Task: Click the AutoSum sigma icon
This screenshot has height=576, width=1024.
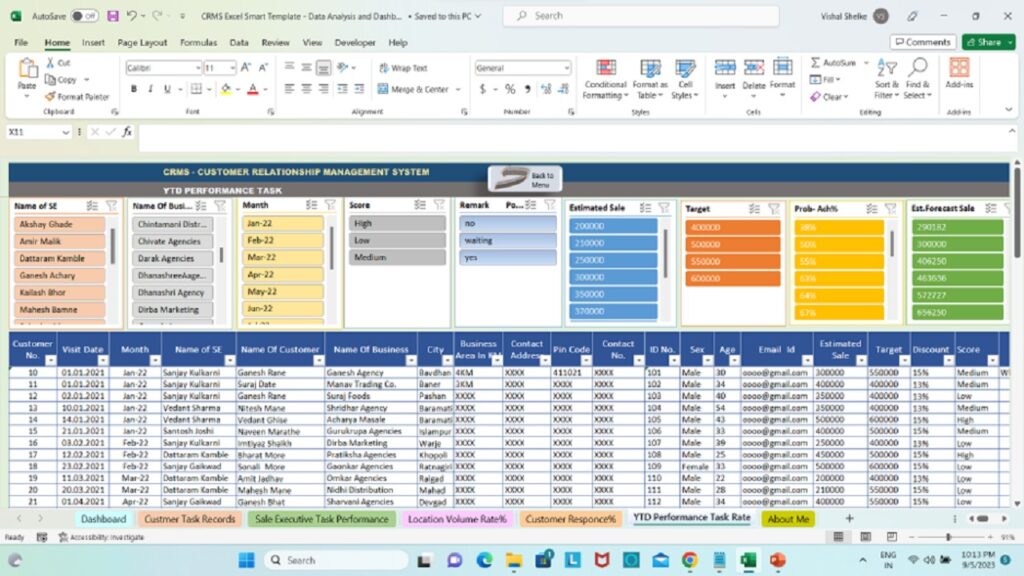Action: coord(815,63)
